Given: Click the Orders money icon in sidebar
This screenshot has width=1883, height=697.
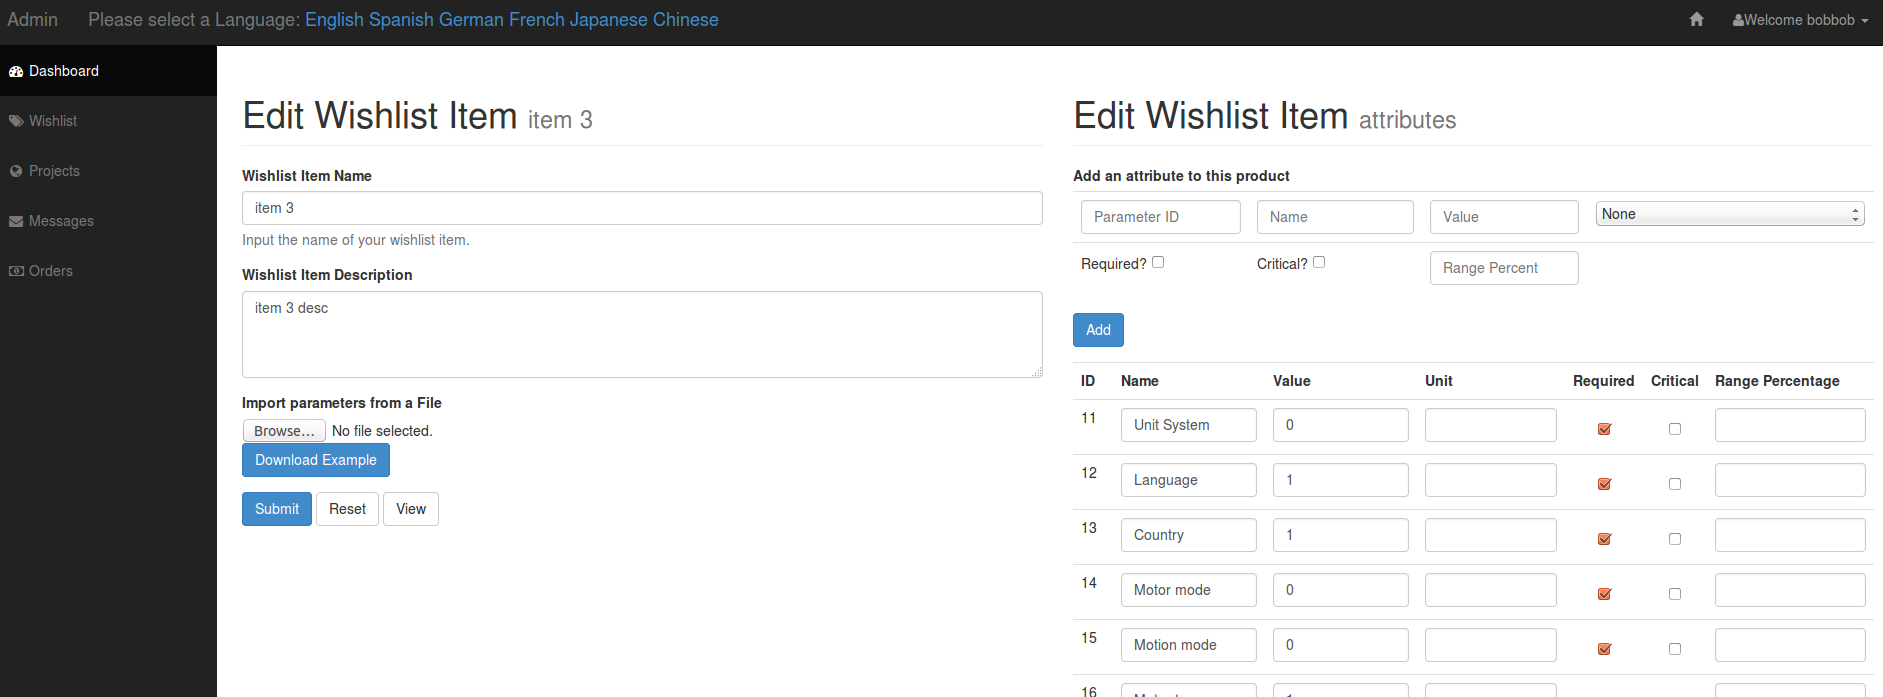Looking at the screenshot, I should 16,272.
